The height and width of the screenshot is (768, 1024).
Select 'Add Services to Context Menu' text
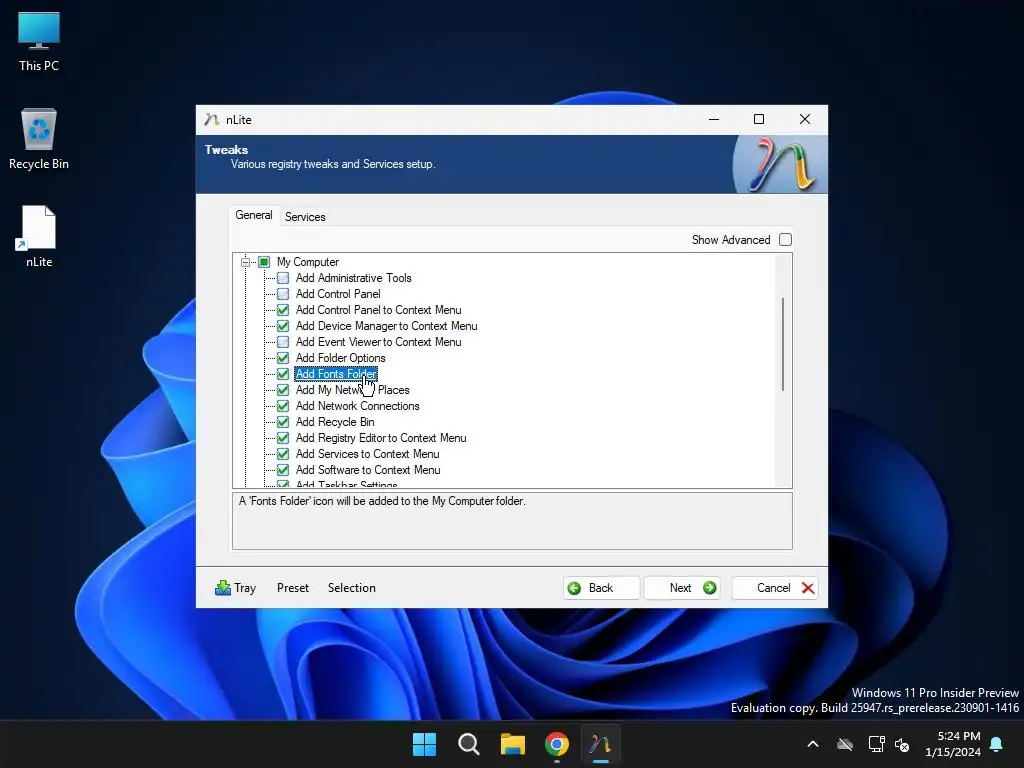(367, 454)
